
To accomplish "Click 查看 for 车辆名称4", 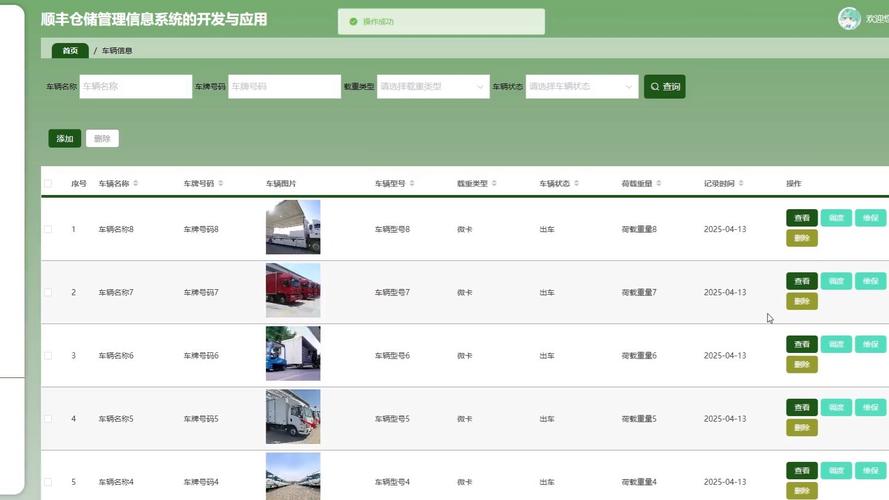I will point(802,471).
